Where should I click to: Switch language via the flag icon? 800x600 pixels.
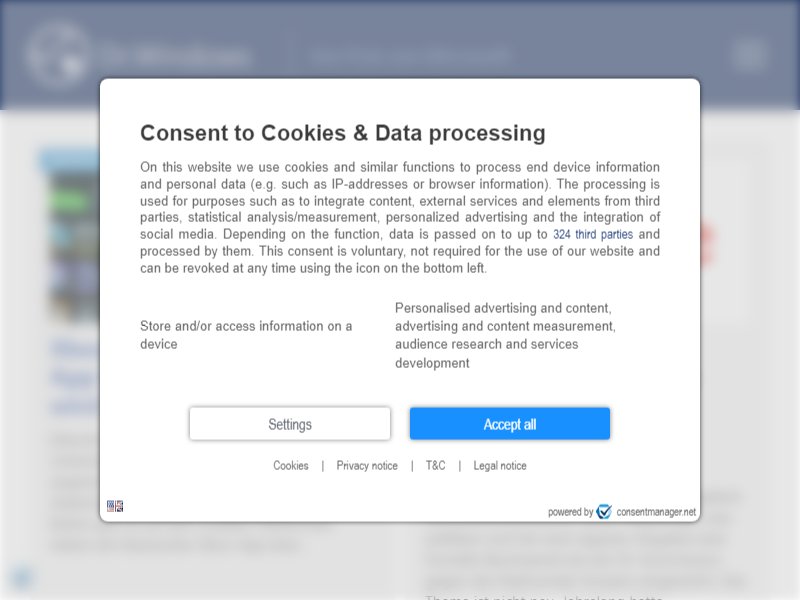tap(115, 506)
